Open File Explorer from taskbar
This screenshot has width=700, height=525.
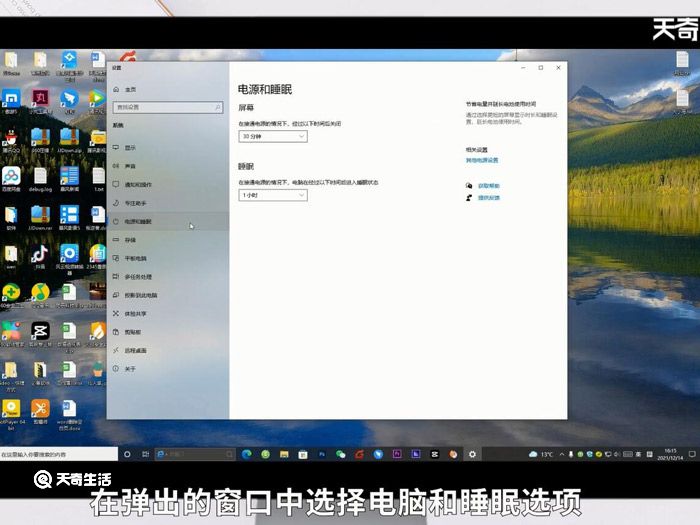click(x=284, y=454)
